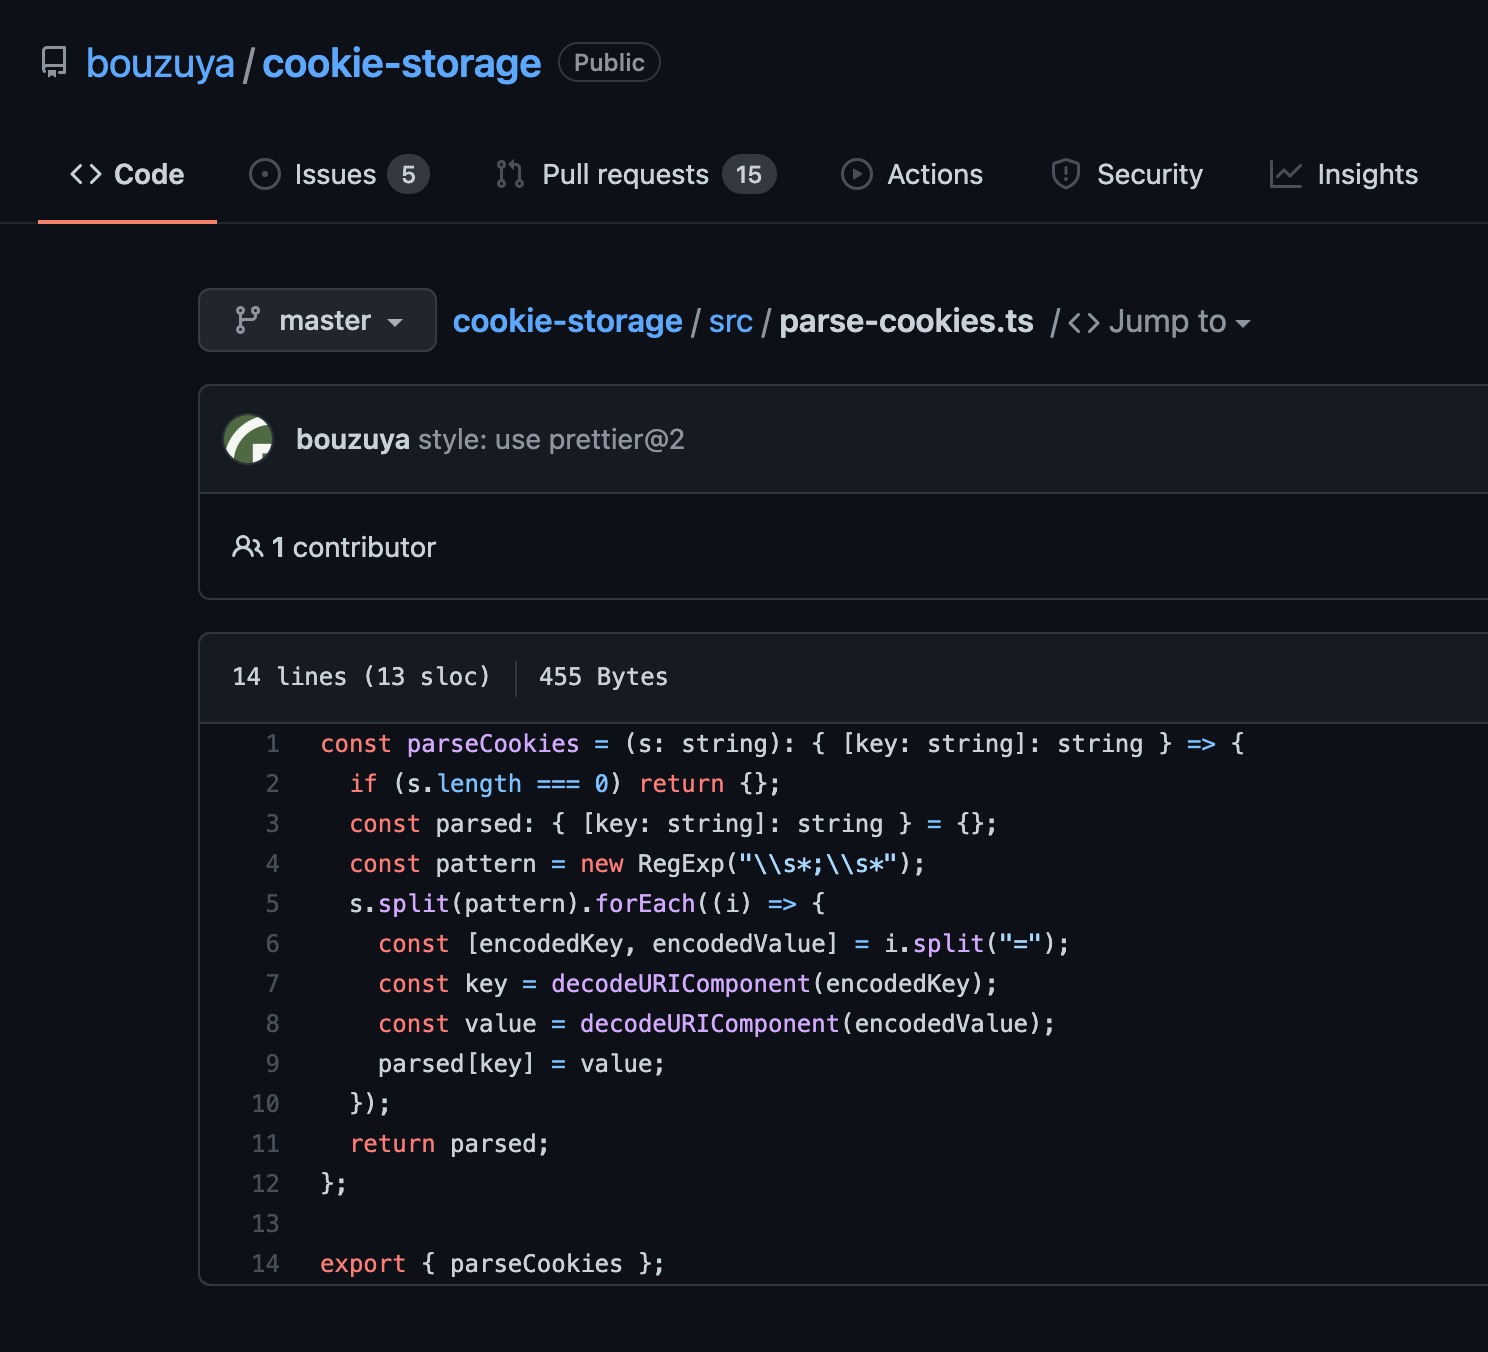
Task: Select line number 5 in the code
Action: (x=272, y=903)
